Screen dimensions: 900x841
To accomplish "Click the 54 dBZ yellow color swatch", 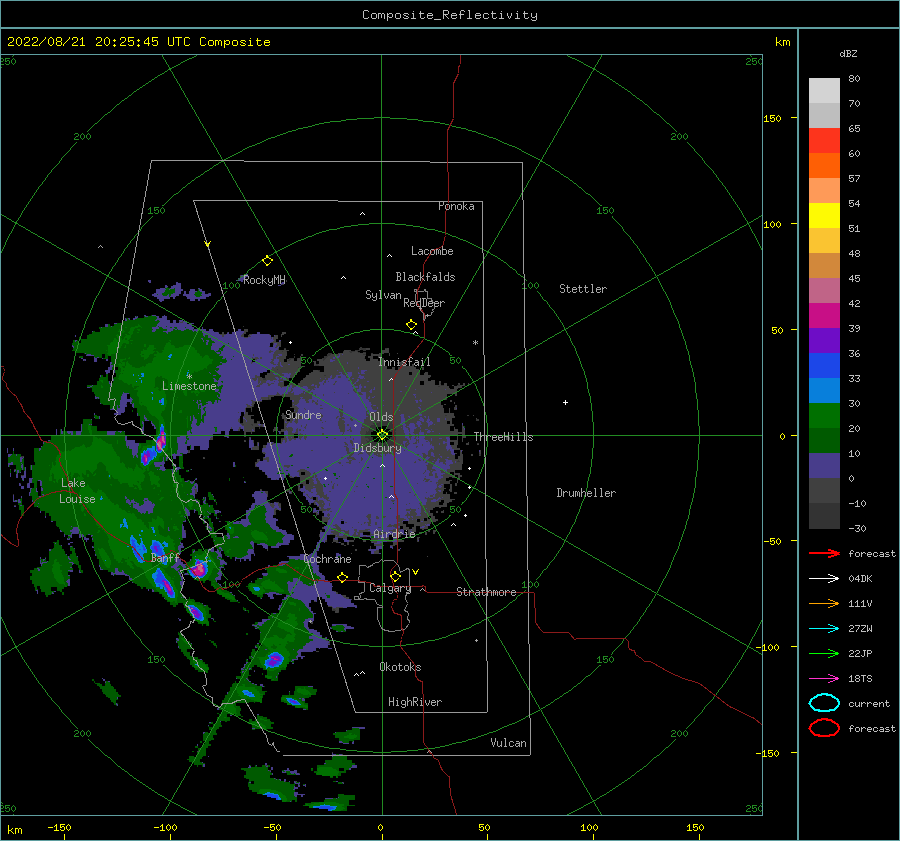I will (824, 215).
